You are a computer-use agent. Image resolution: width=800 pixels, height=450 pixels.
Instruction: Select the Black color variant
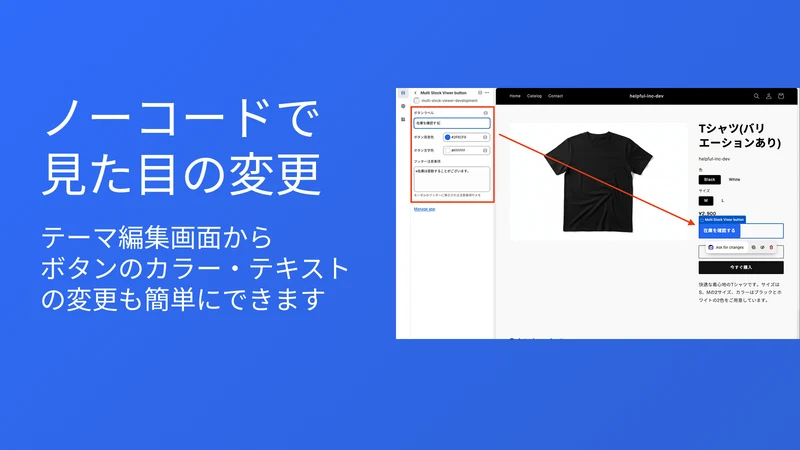click(710, 180)
